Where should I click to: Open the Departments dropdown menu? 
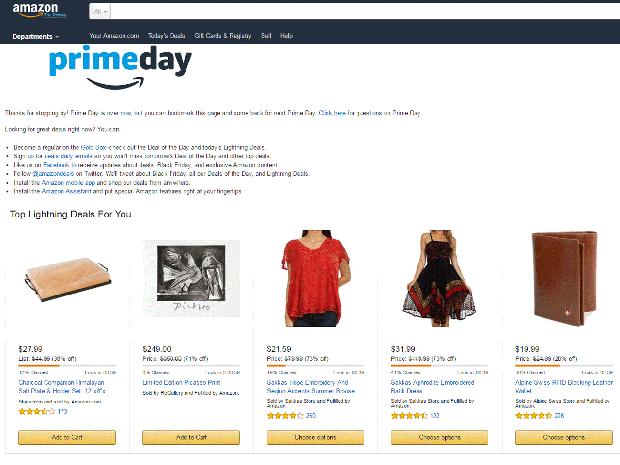click(x=36, y=36)
